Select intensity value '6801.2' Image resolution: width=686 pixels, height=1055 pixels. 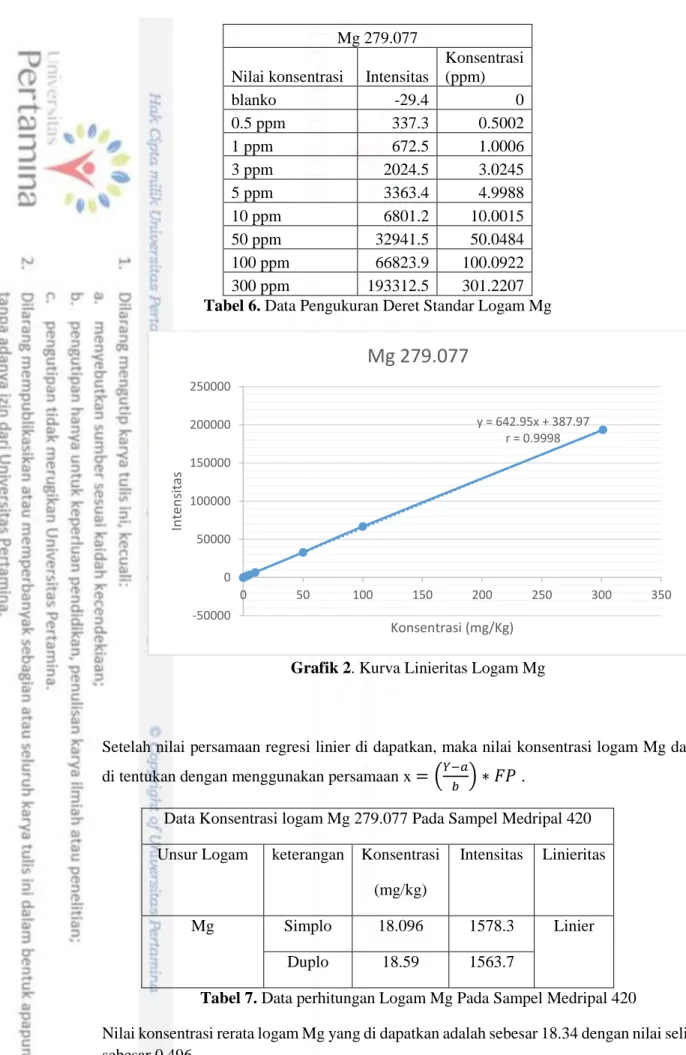406,216
